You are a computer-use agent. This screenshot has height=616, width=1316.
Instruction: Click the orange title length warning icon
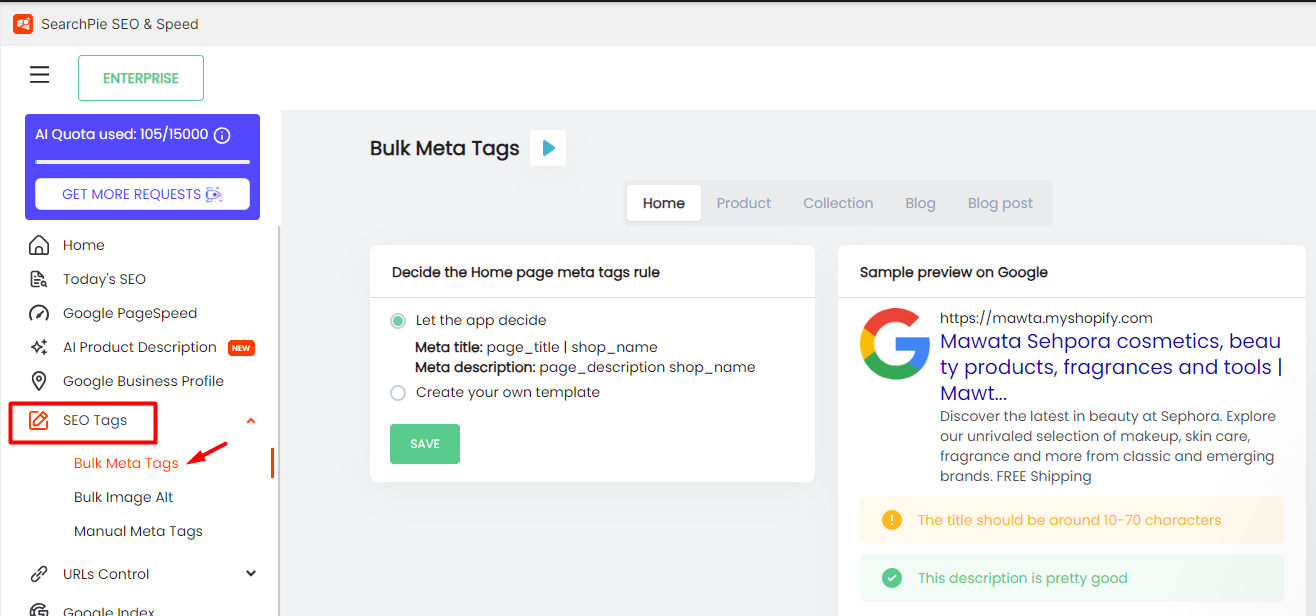click(892, 520)
